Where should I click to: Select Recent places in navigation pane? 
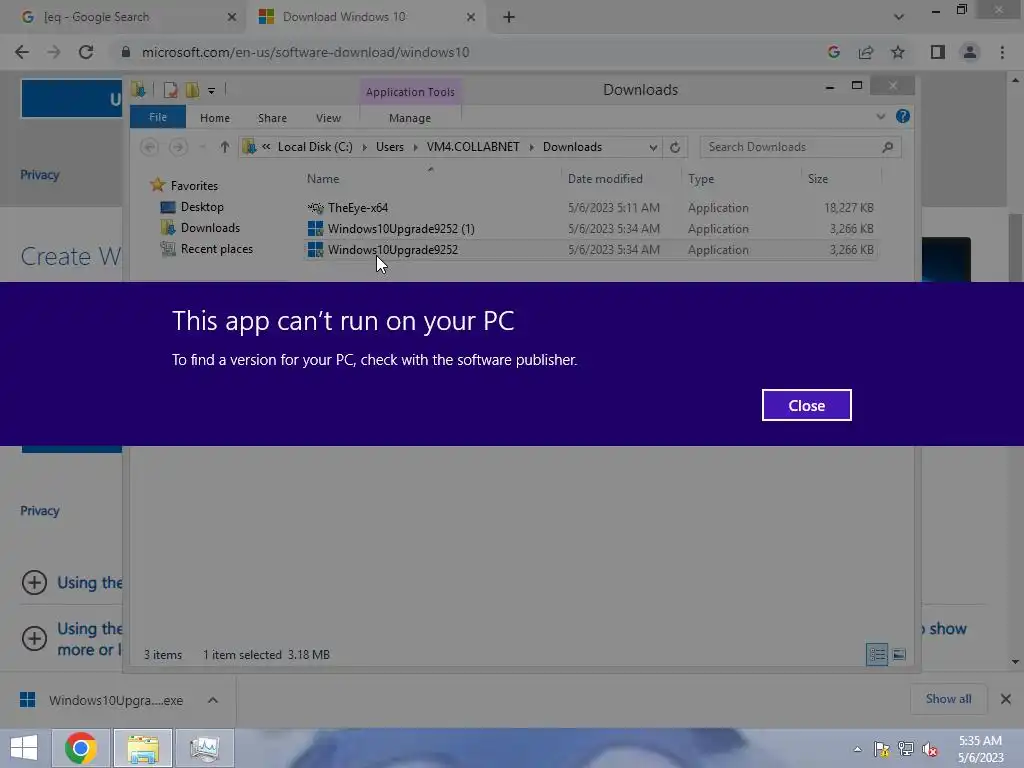(216, 249)
